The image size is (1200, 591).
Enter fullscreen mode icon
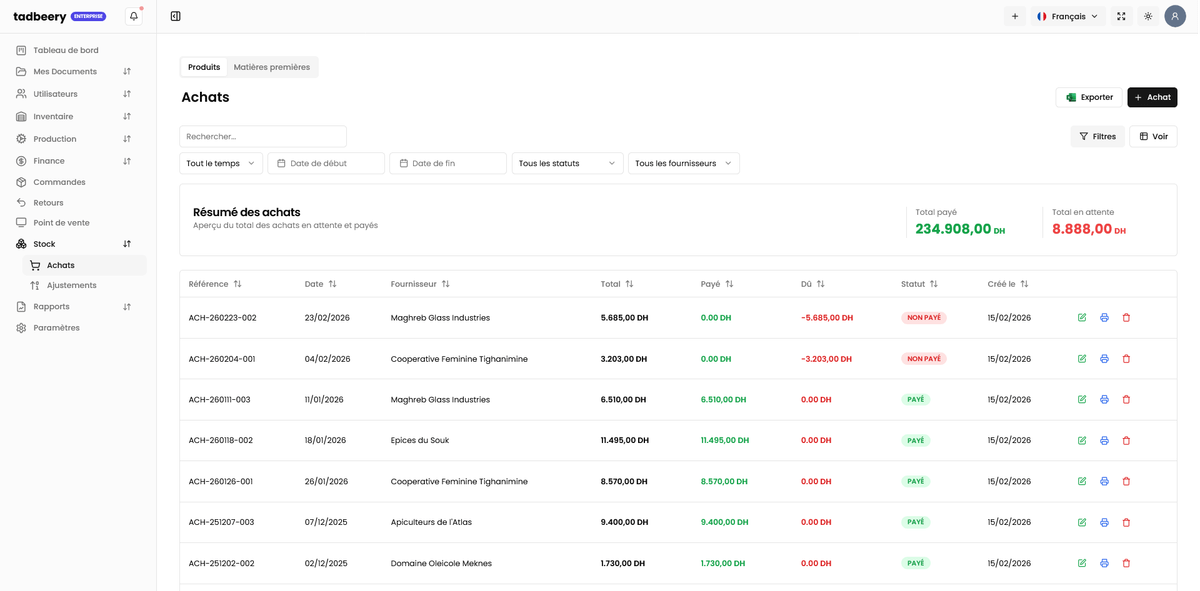tap(1121, 16)
